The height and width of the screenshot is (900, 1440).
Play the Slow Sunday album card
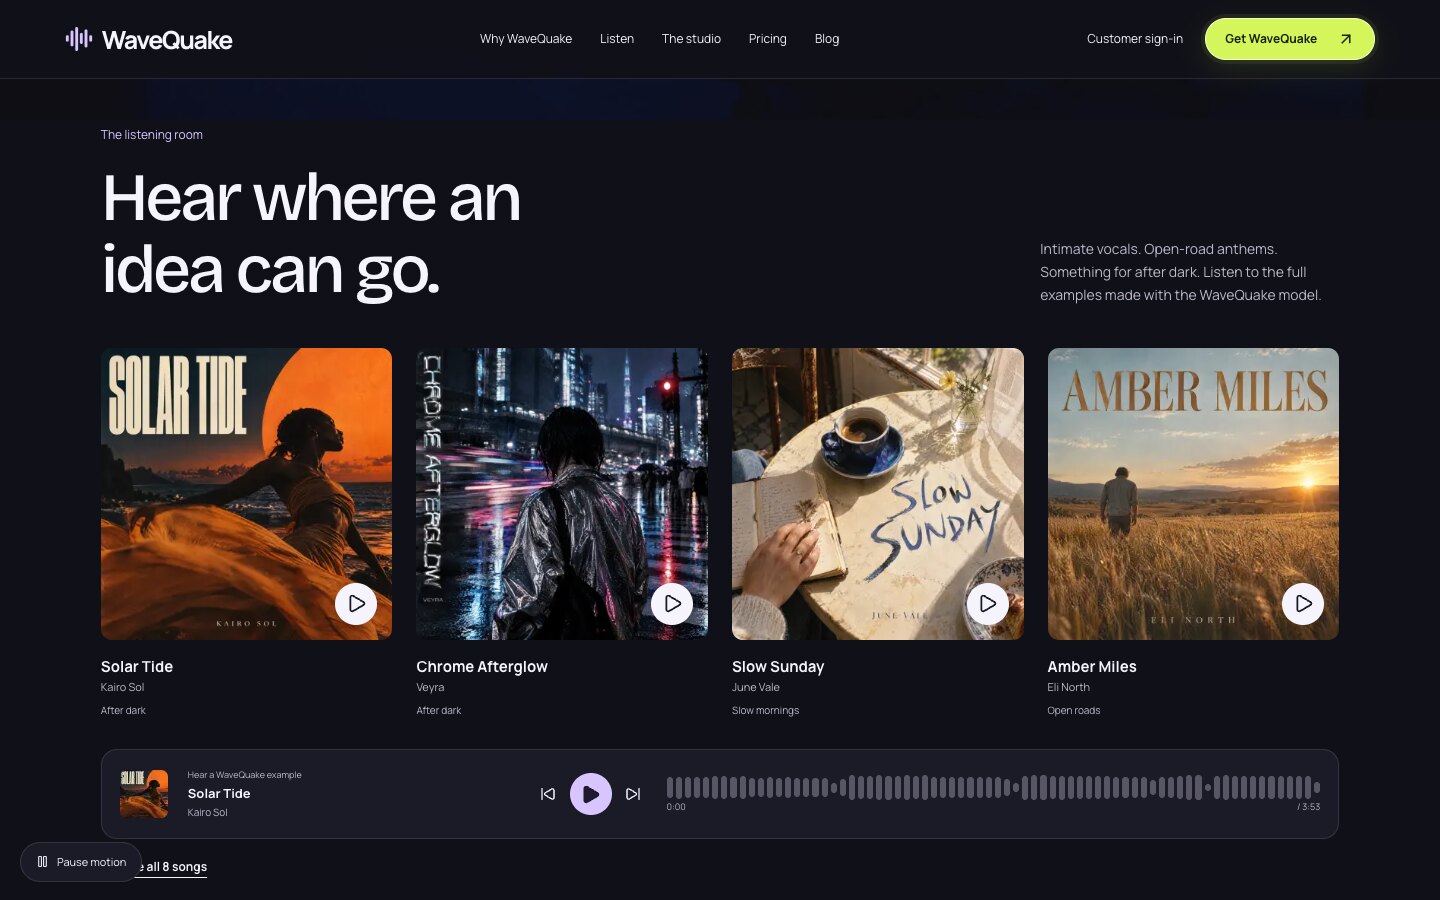tap(988, 604)
